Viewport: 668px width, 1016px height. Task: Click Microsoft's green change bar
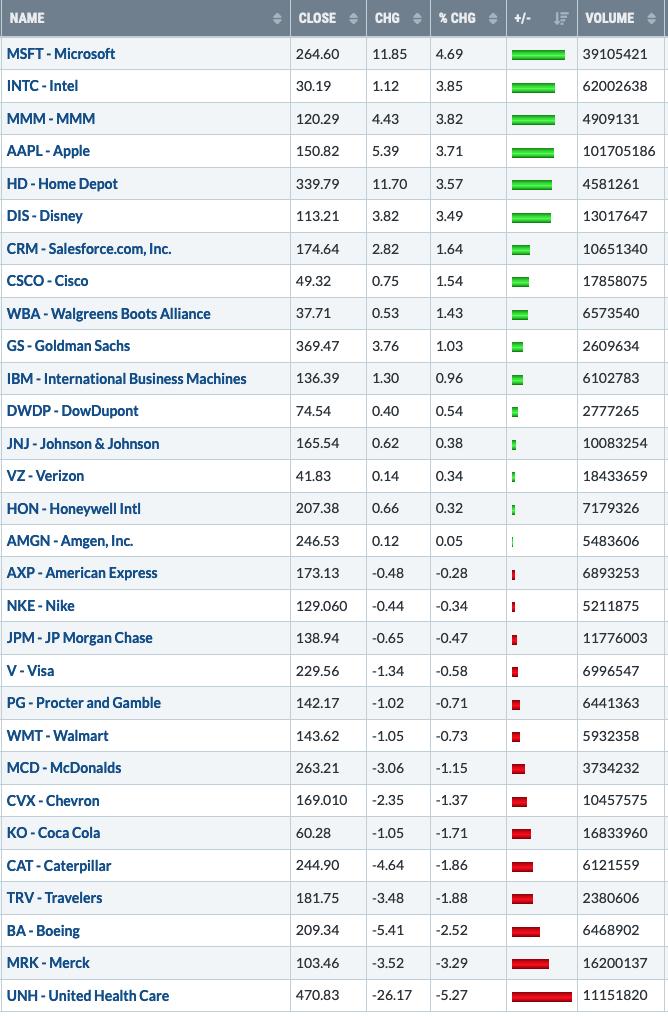tap(538, 55)
